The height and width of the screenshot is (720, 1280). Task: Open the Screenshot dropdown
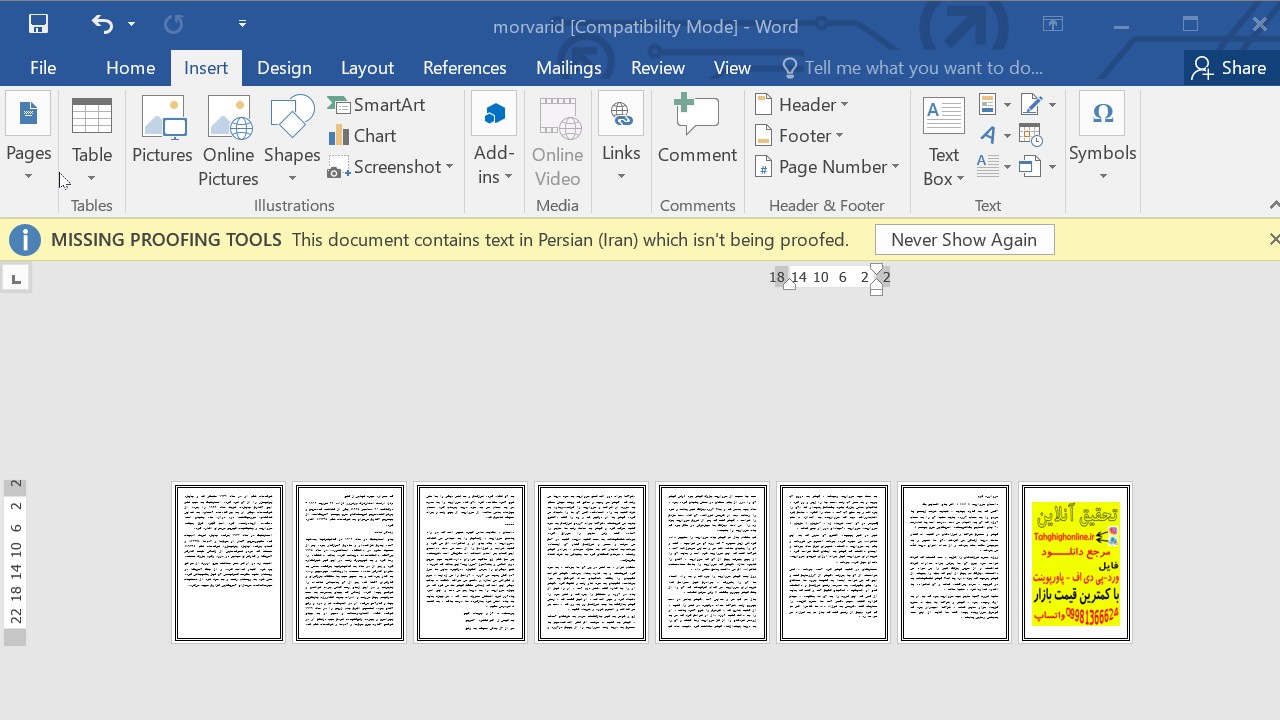[x=390, y=167]
